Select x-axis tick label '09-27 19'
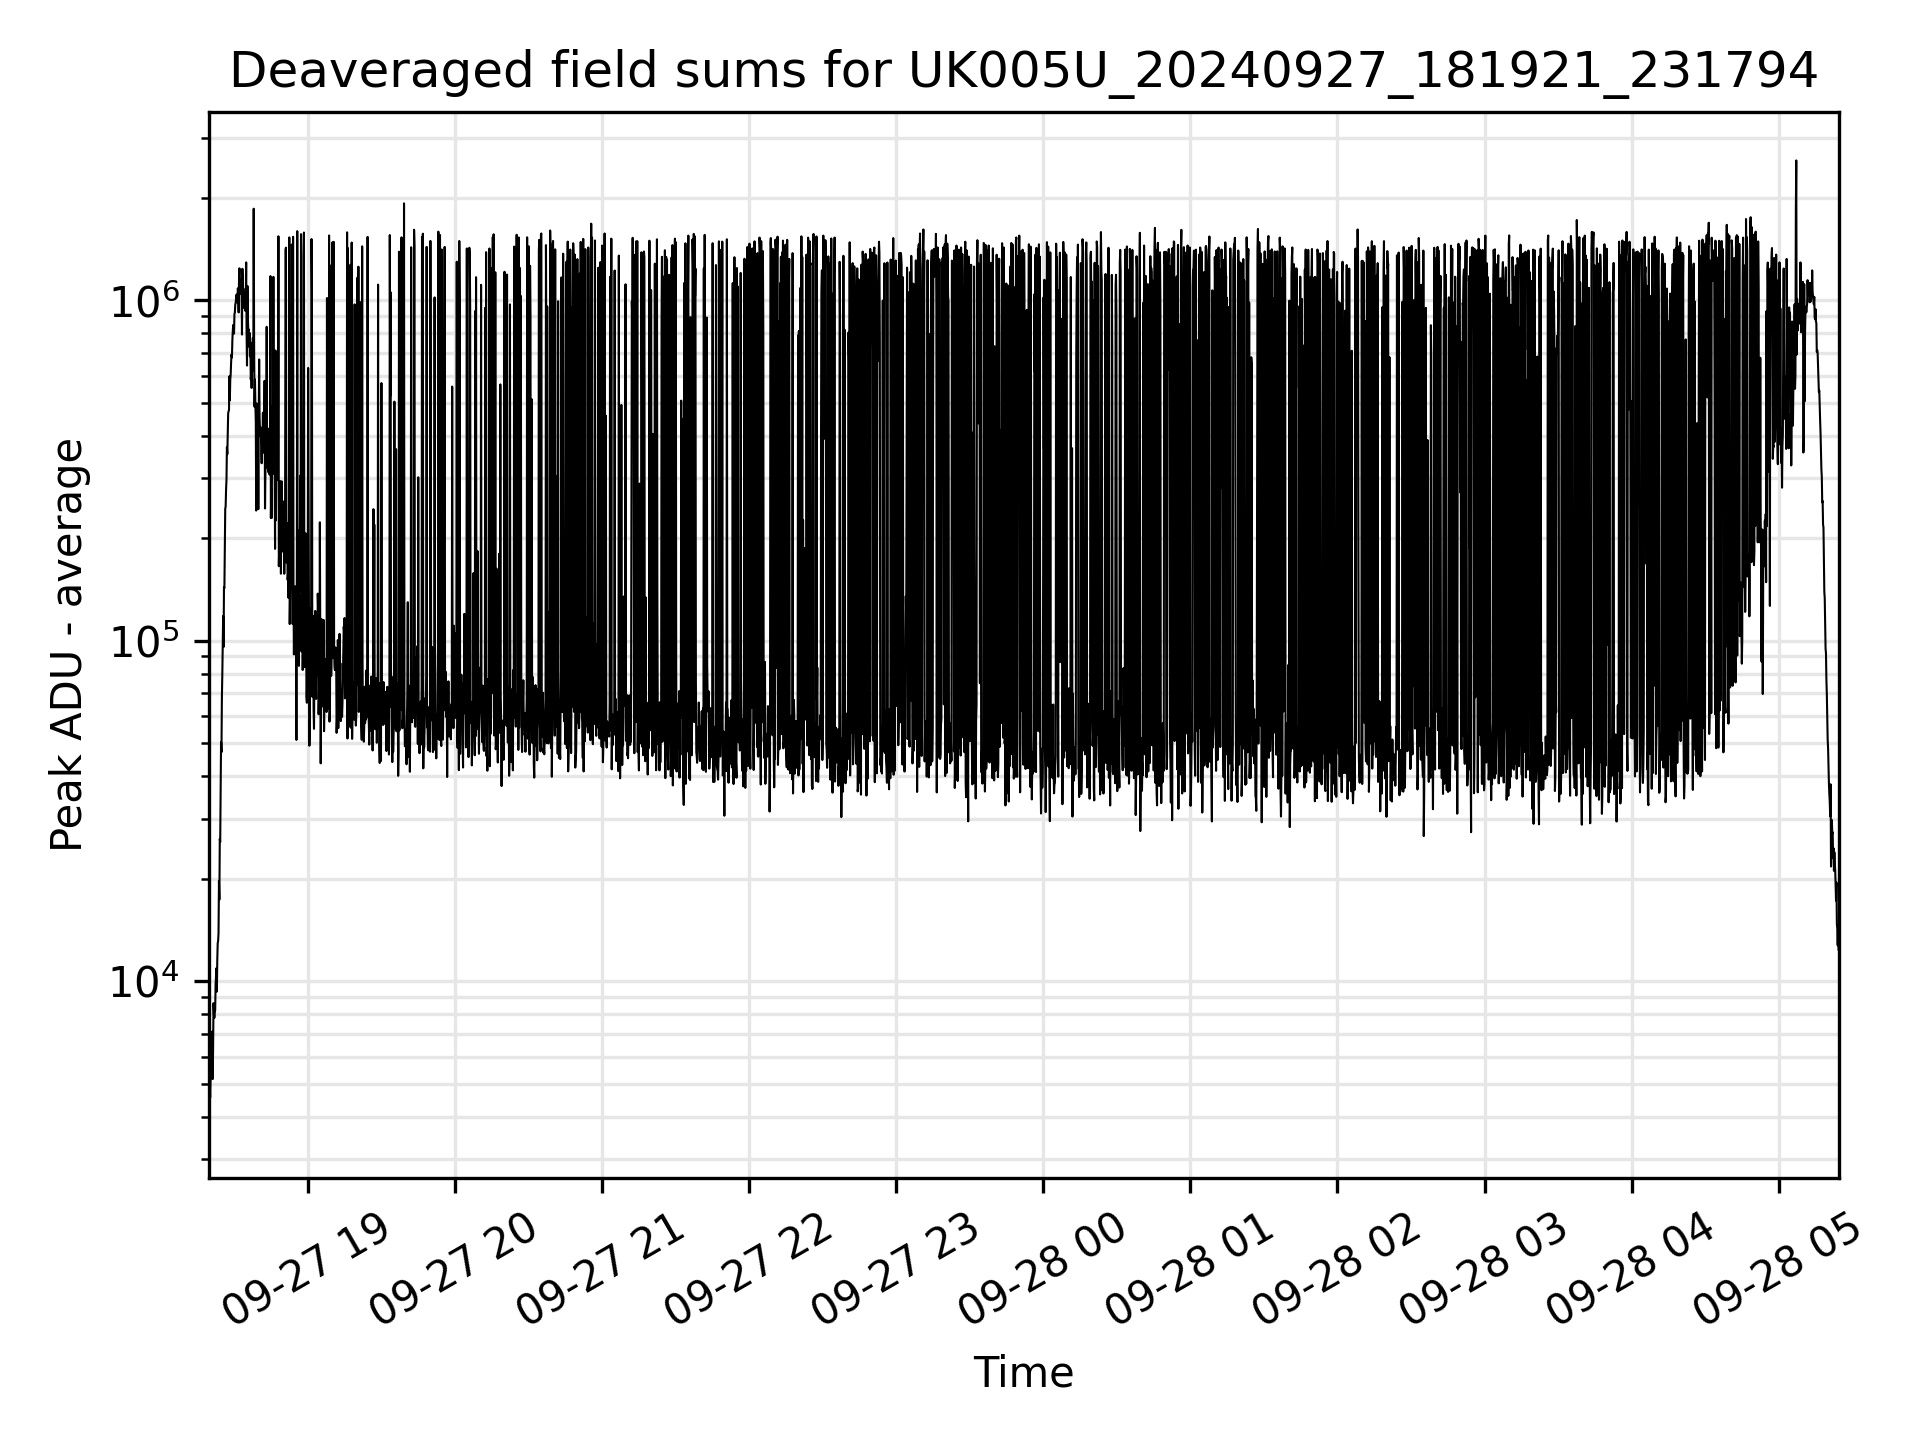 coord(304,1269)
